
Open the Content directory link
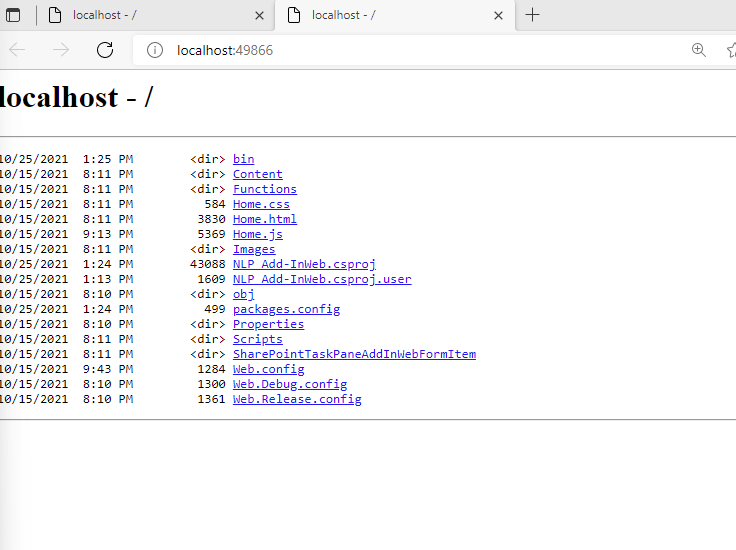[x=258, y=174]
